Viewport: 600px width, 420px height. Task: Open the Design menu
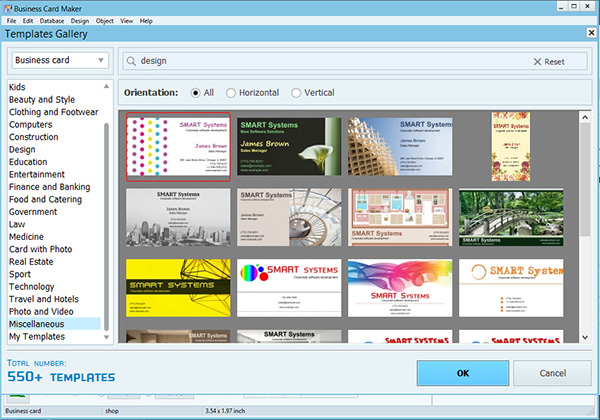80,20
